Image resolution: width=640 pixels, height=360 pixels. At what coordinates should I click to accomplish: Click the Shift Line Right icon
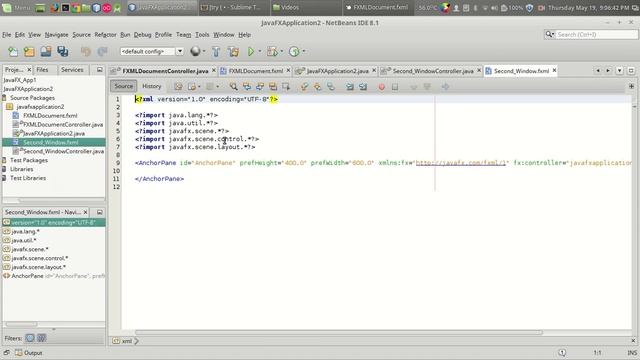click(x=363, y=87)
